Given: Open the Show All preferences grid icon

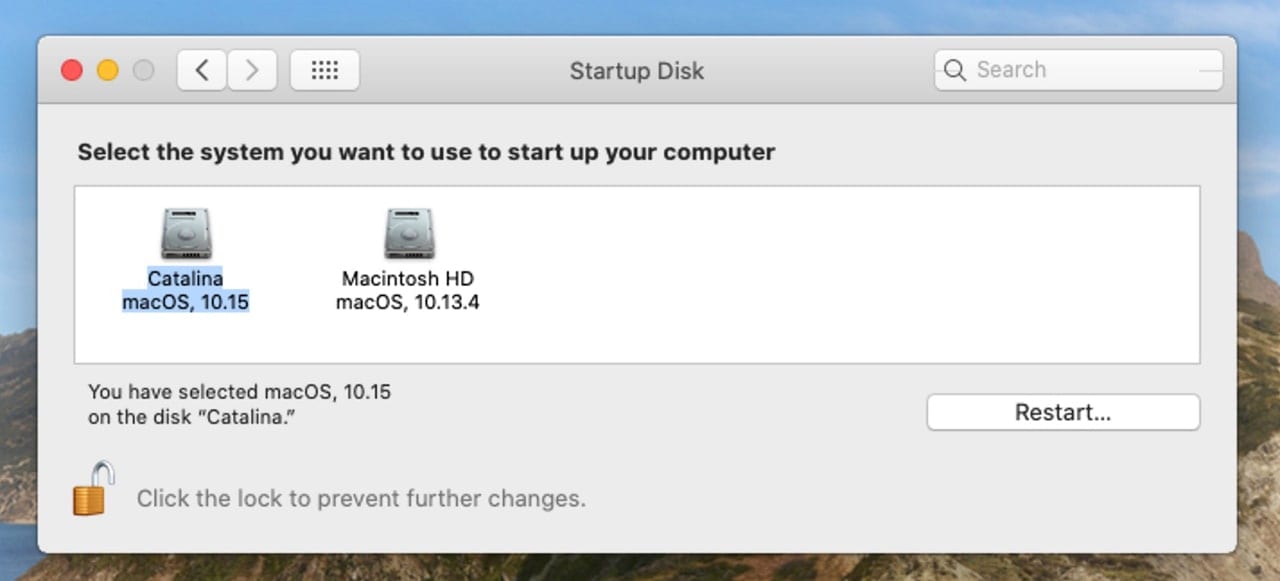Looking at the screenshot, I should coord(324,70).
